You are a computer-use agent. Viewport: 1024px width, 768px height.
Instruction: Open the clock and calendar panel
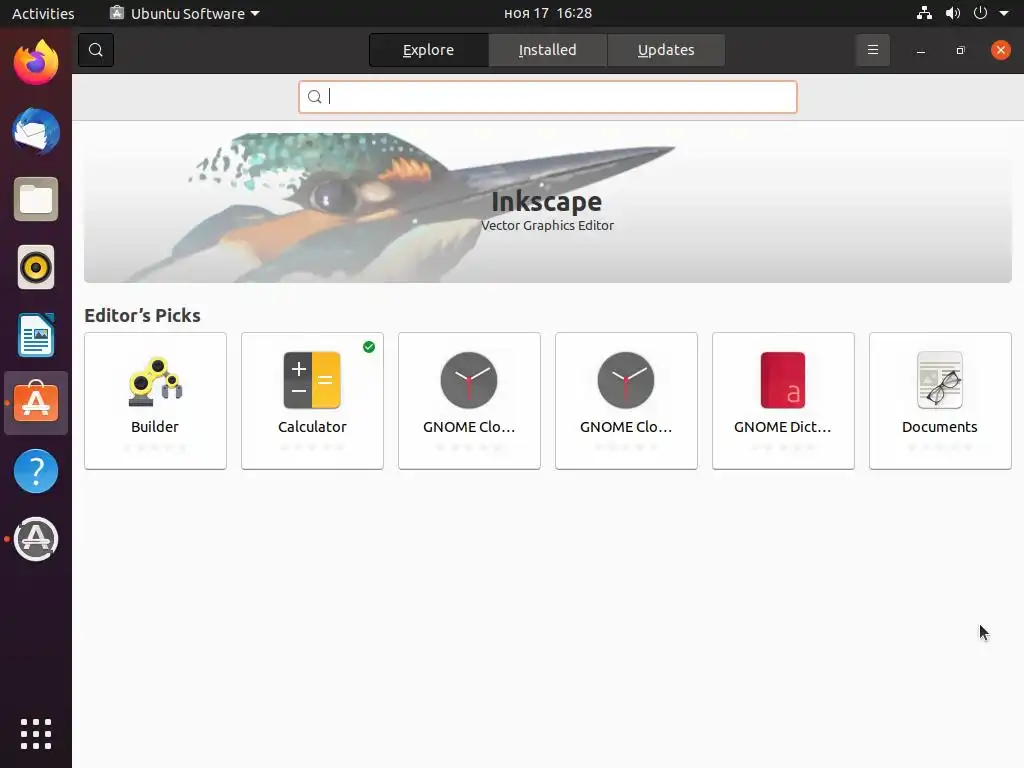(x=547, y=13)
